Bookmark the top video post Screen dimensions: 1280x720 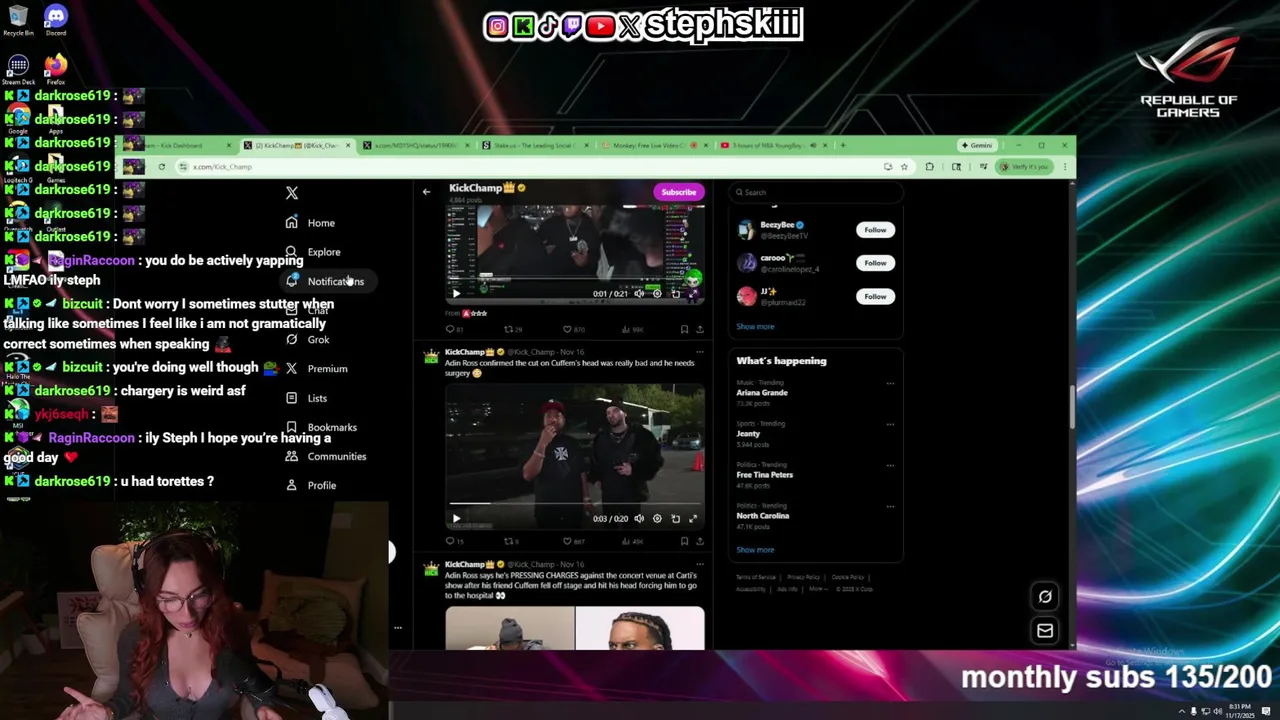pos(684,329)
